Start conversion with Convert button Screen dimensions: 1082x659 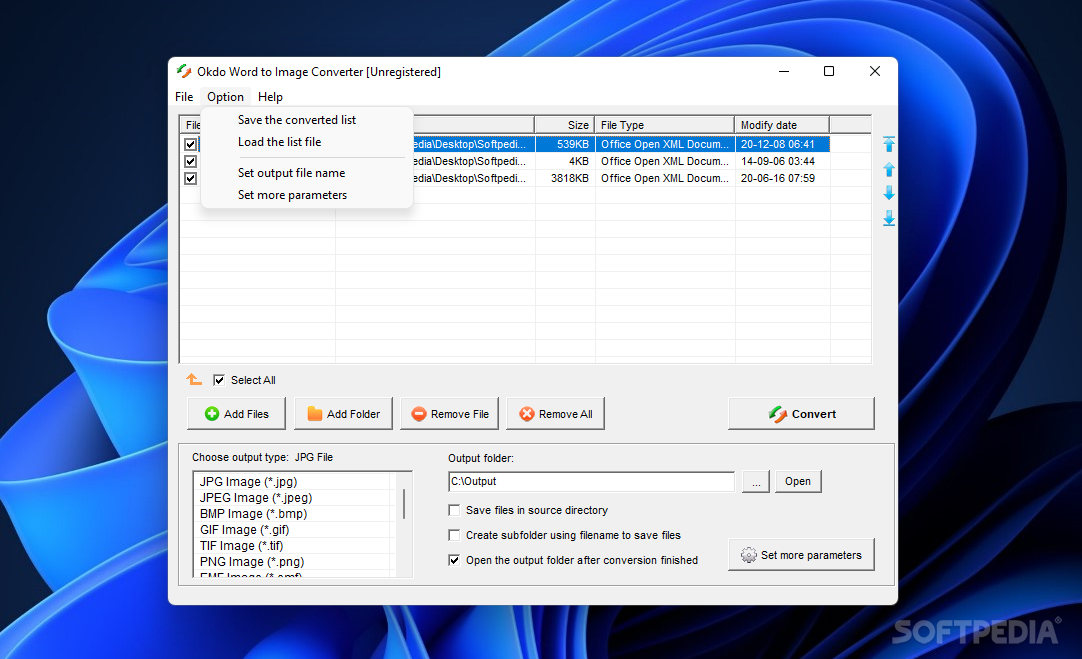click(x=801, y=414)
